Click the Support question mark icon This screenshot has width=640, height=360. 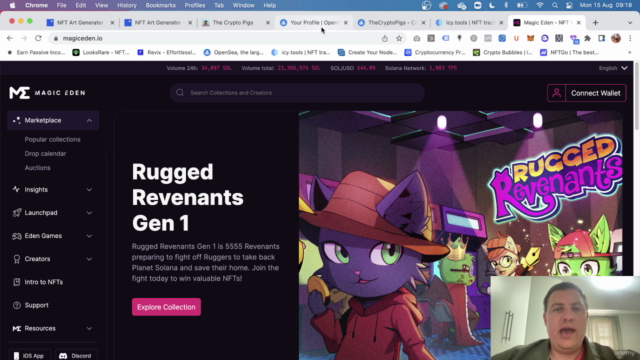coord(17,305)
